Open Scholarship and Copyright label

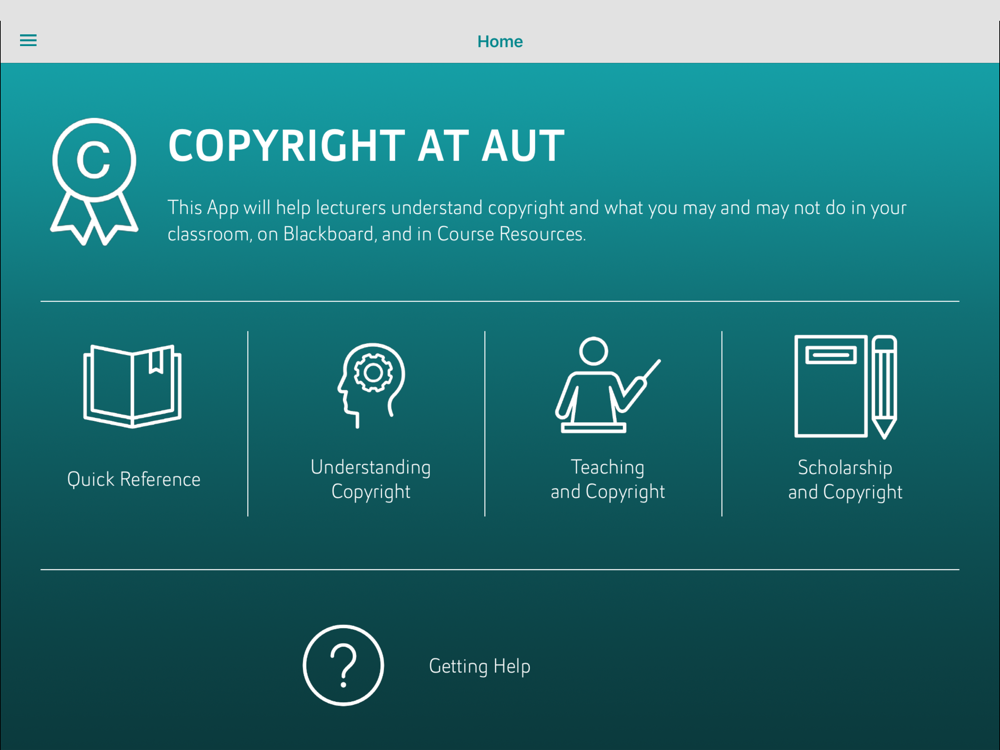(x=845, y=480)
